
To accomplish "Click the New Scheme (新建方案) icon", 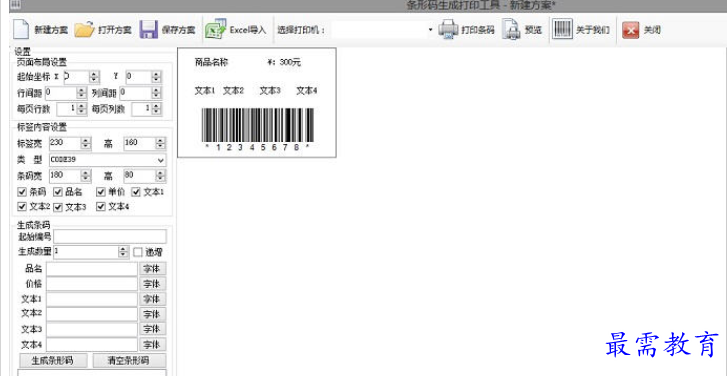I will tap(20, 30).
